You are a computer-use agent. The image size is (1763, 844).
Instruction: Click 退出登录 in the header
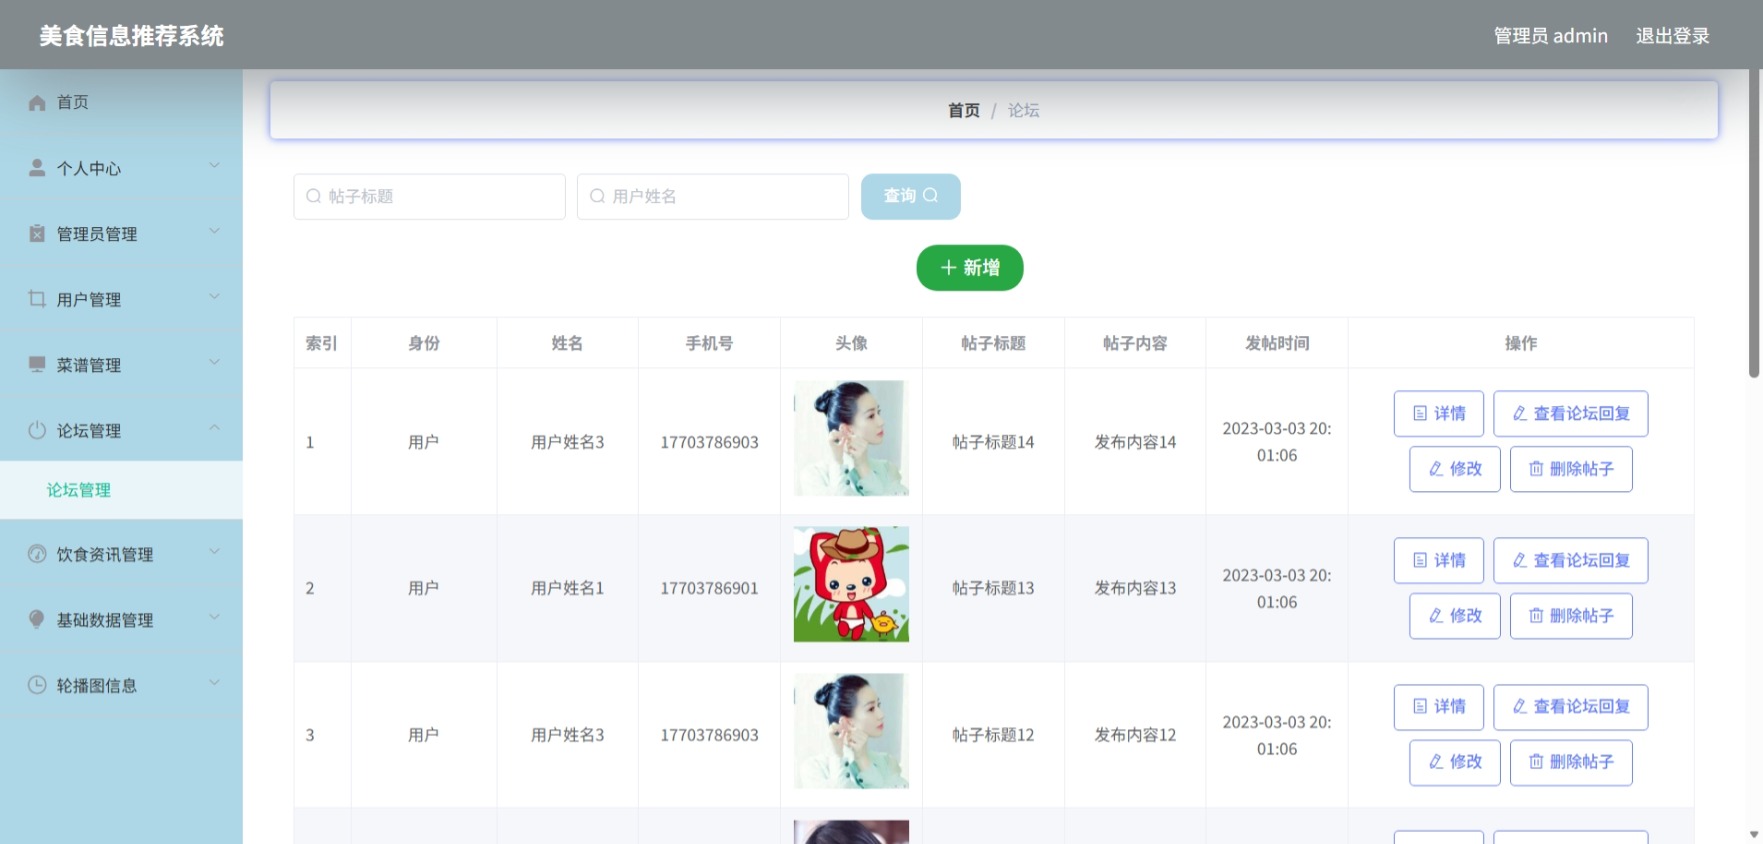tap(1672, 36)
